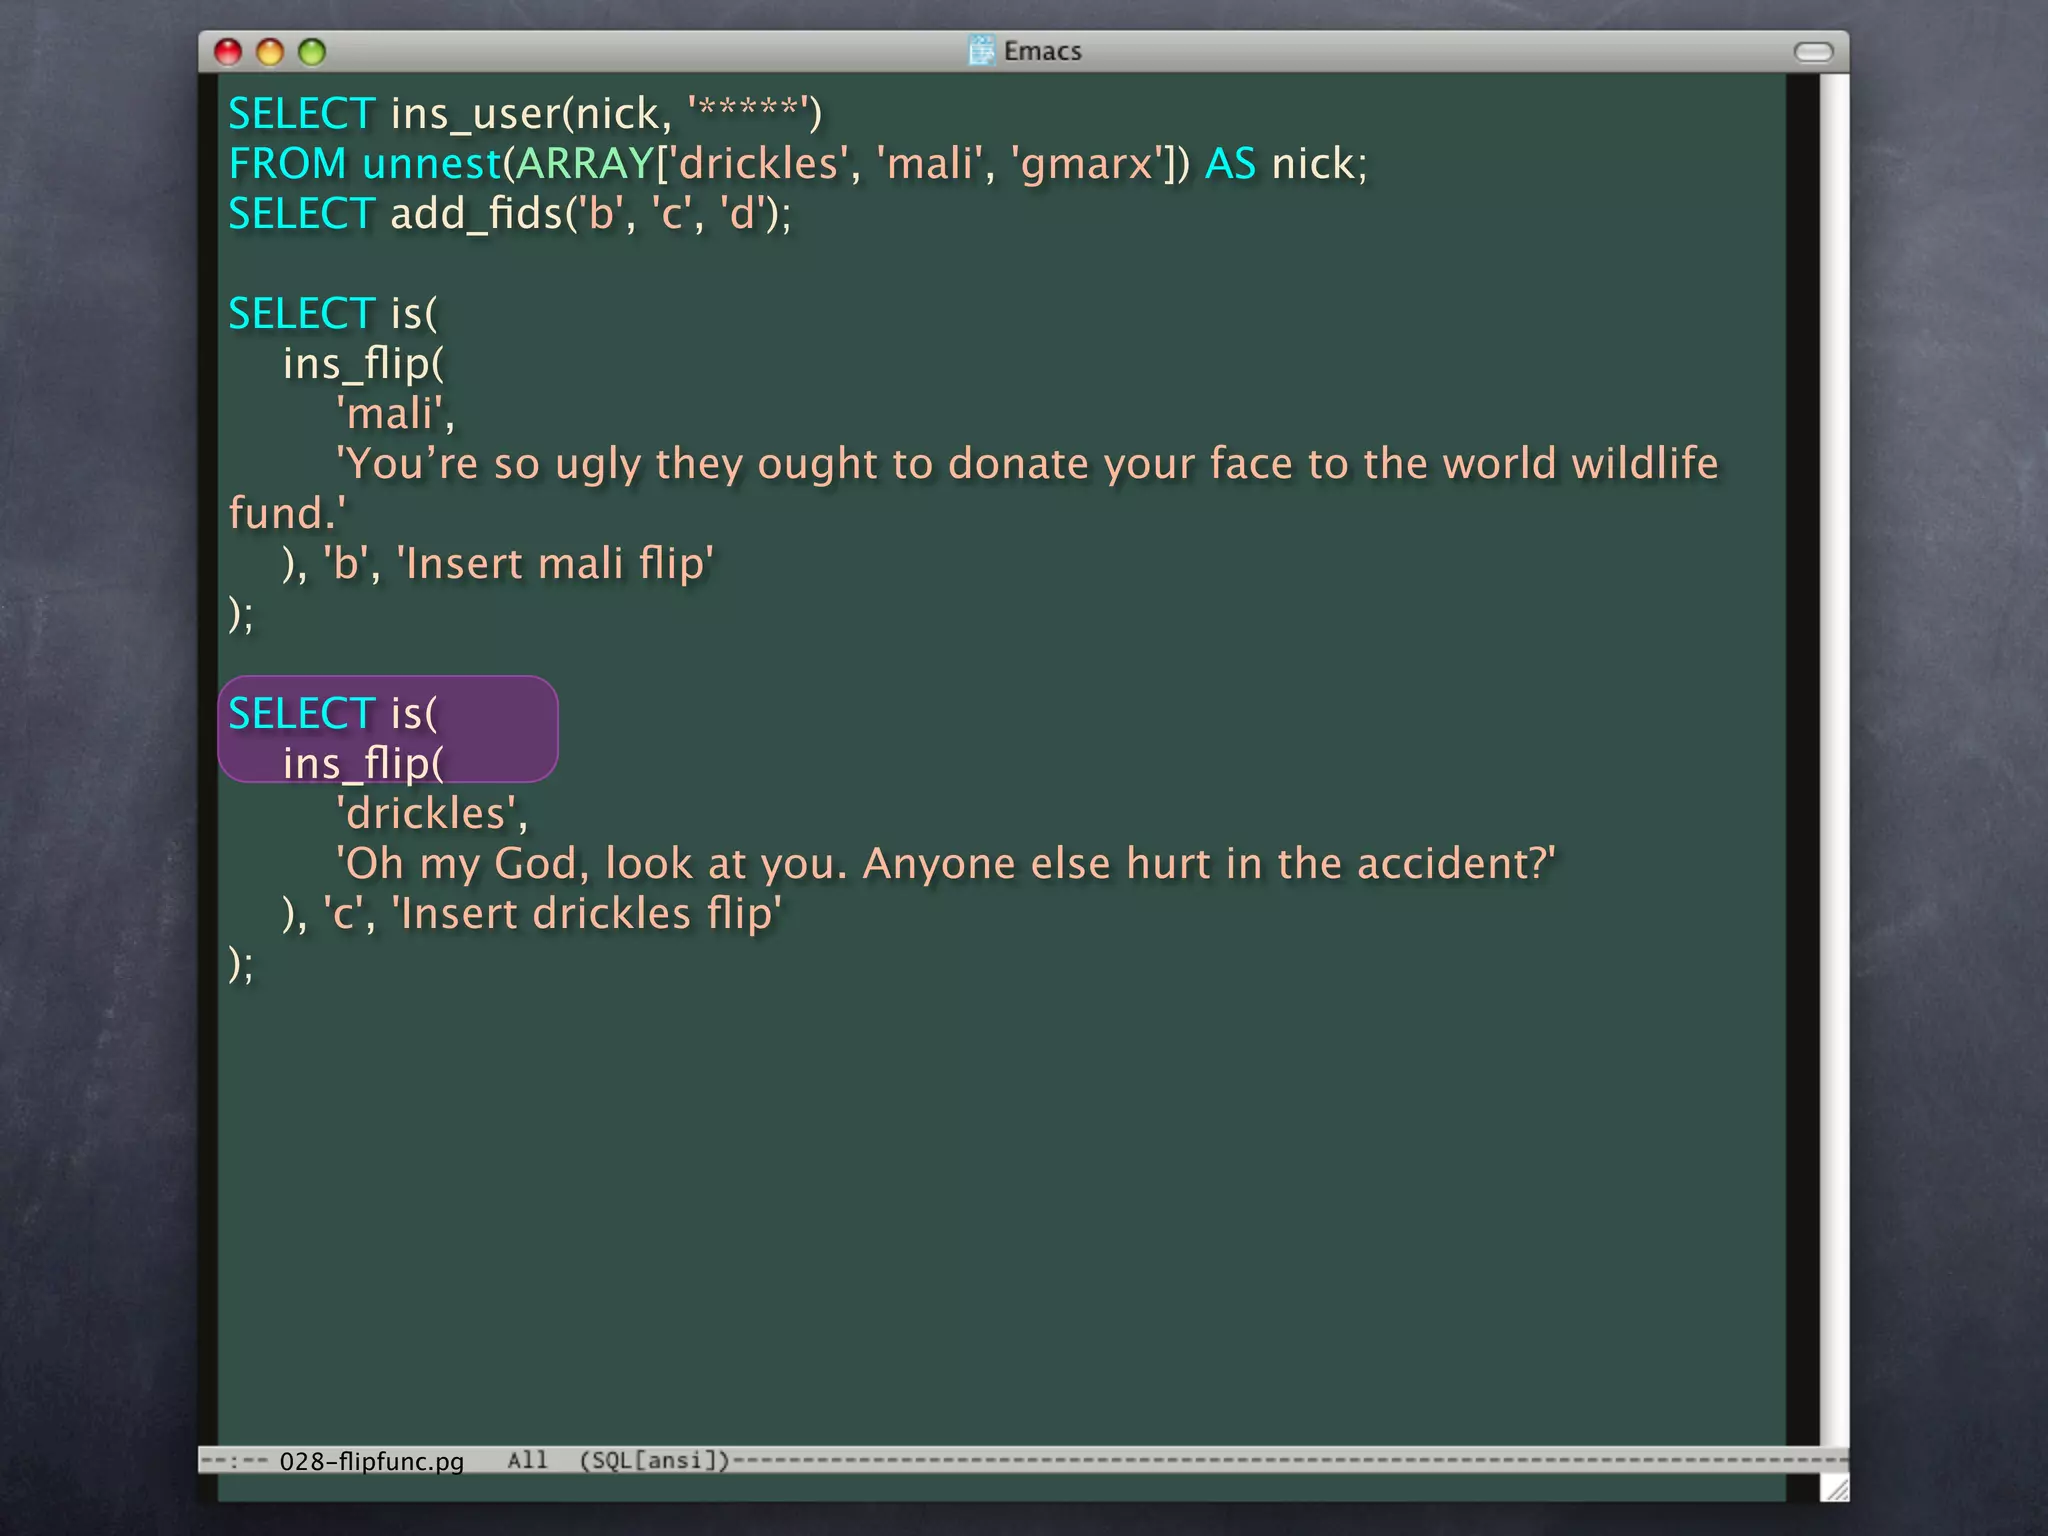Click the green zoom window button

pos(312,52)
